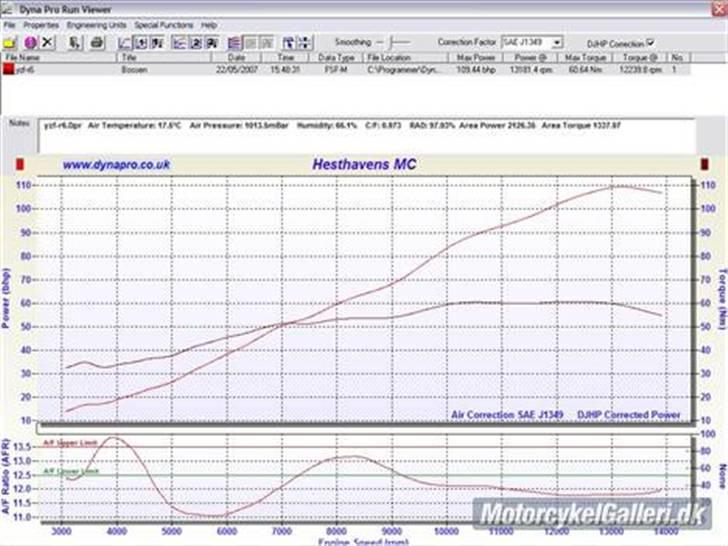Remove the run using the black X icon
The image size is (728, 546).
coord(47,43)
